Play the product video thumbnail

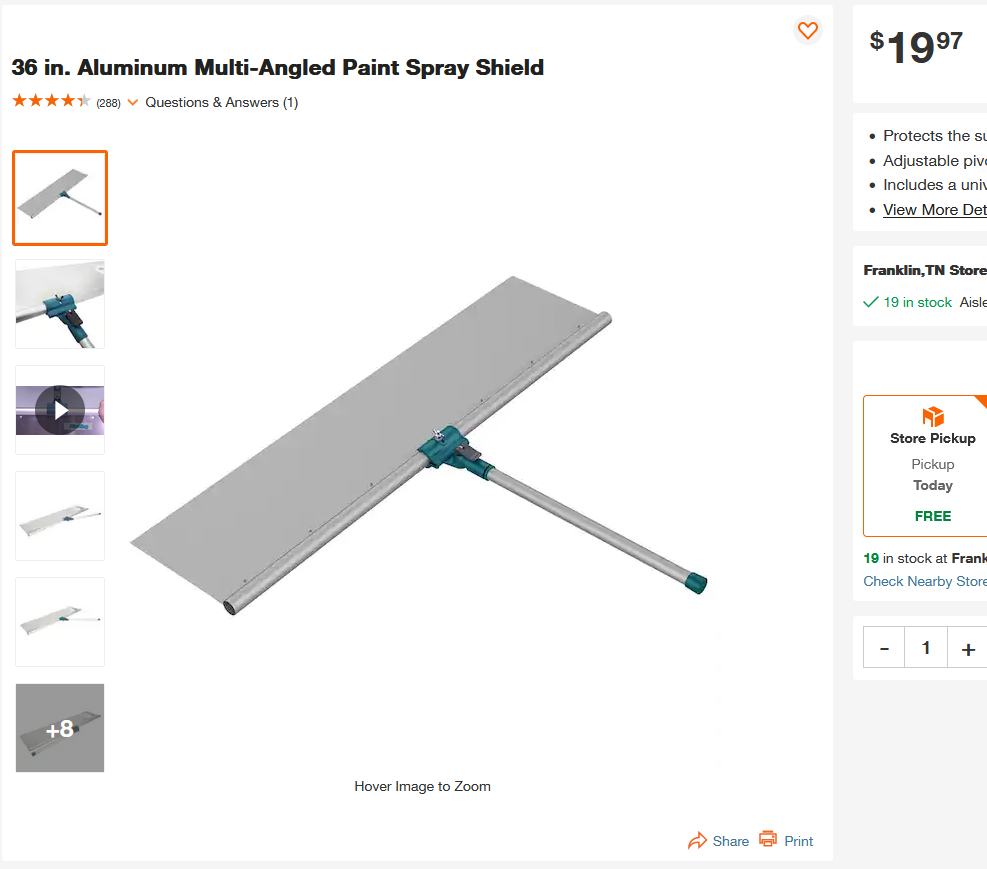(60, 410)
